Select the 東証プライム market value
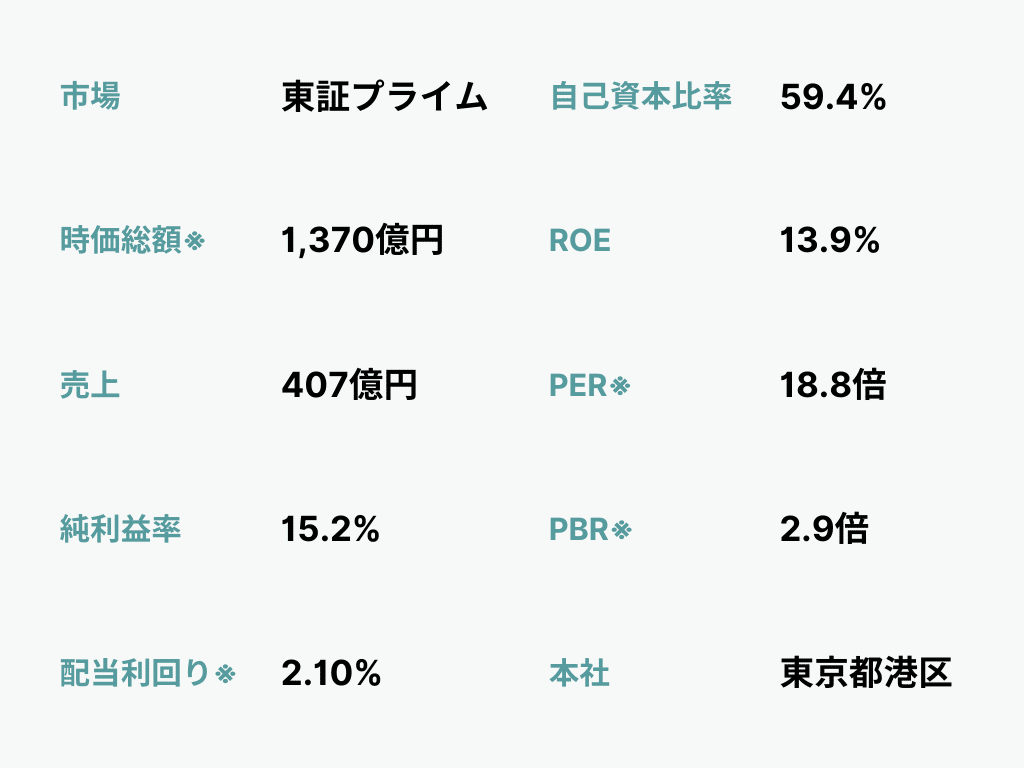This screenshot has height=768, width=1024. (x=384, y=97)
